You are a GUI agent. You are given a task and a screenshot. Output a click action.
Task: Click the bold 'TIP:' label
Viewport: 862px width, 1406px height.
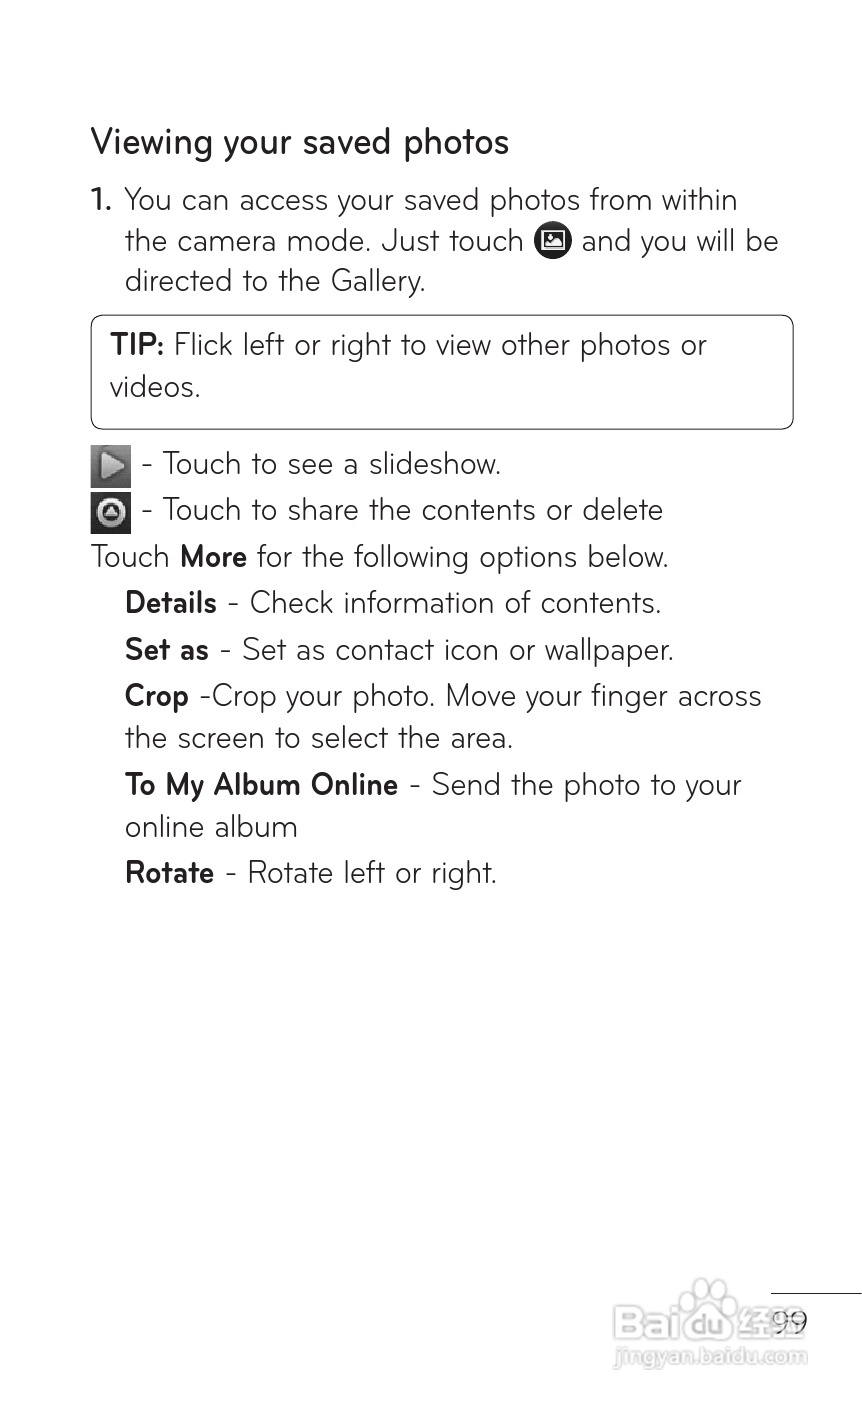pos(137,345)
